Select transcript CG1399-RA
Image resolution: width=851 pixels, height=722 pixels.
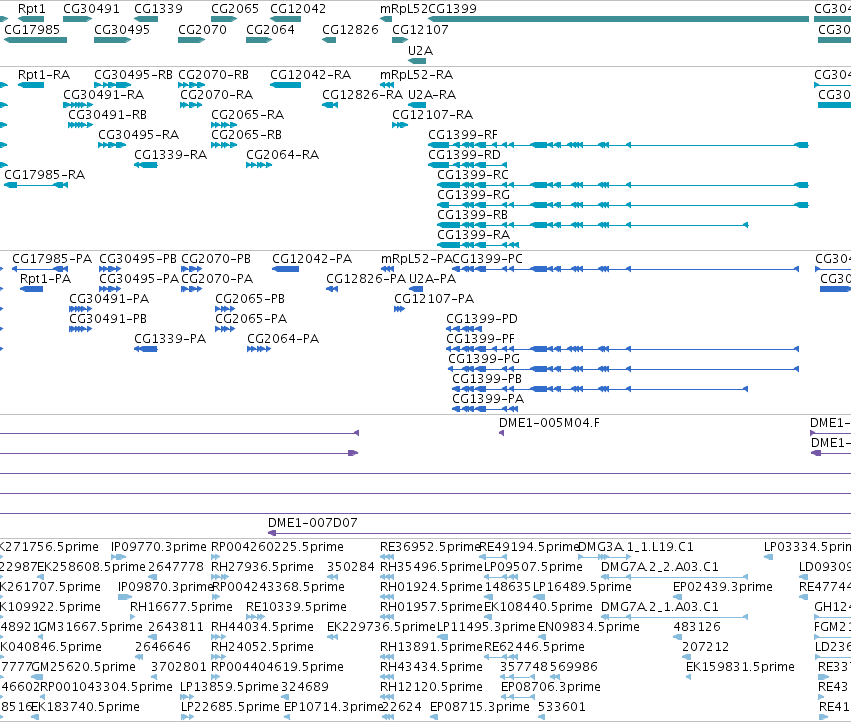(473, 235)
